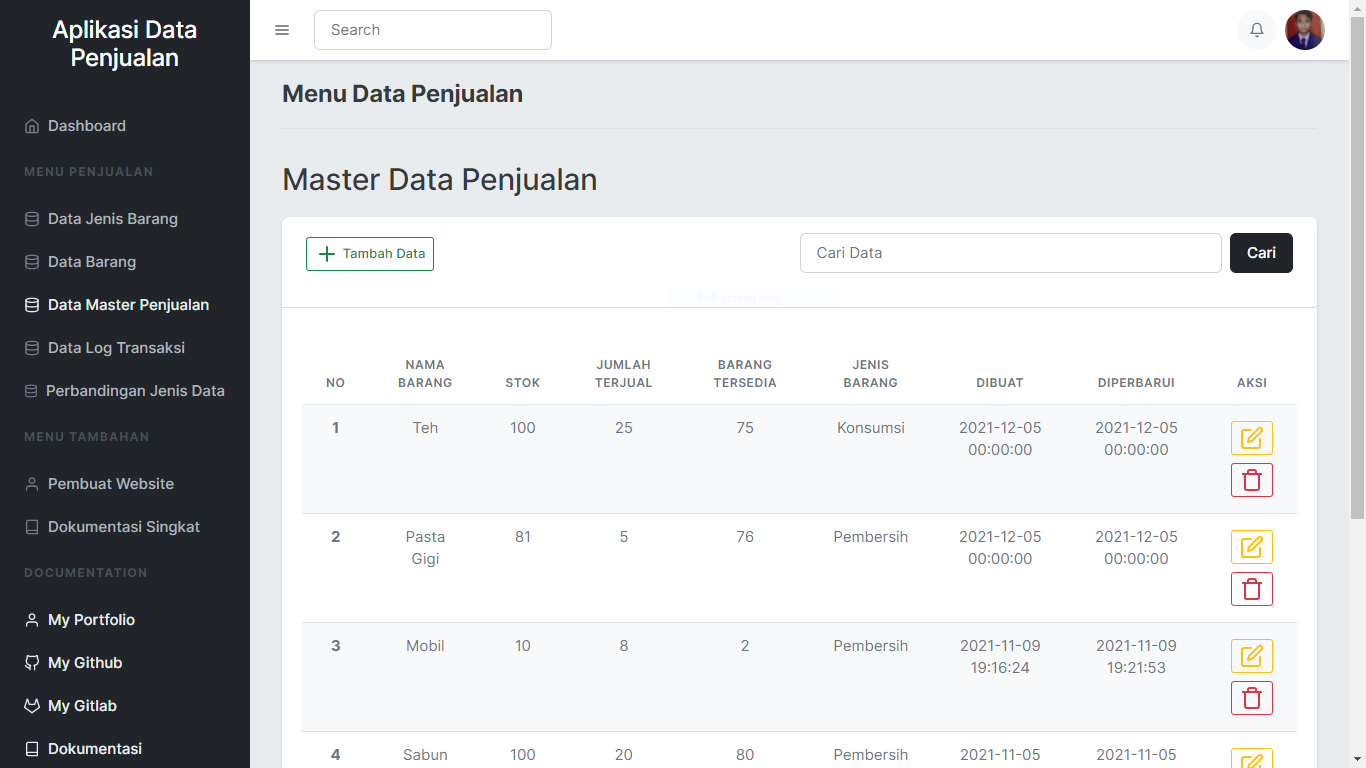Edit the Pasta Gigi row
Viewport: 1366px width, 768px height.
point(1252,547)
